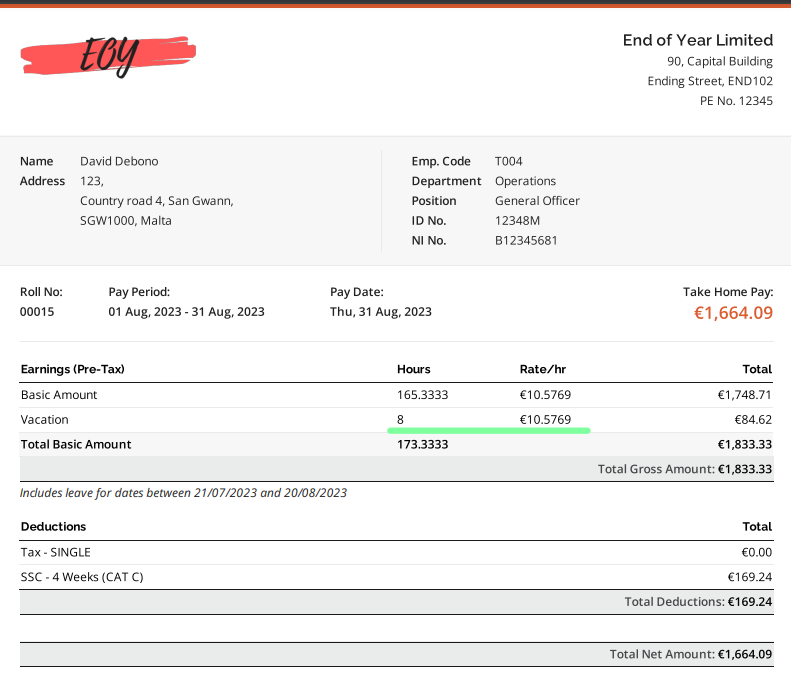Click the EOY company logo
The height and width of the screenshot is (688, 791).
click(x=108, y=56)
